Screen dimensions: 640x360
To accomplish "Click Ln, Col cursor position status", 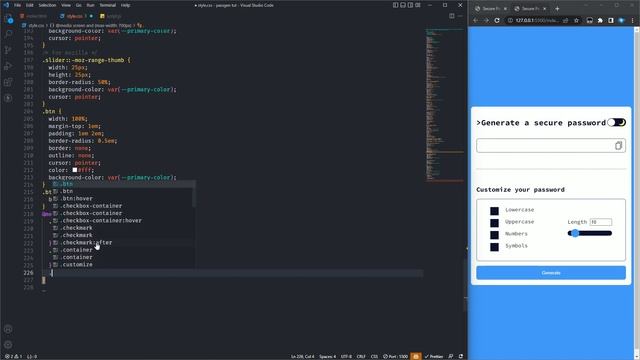I will pyautogui.click(x=302, y=356).
